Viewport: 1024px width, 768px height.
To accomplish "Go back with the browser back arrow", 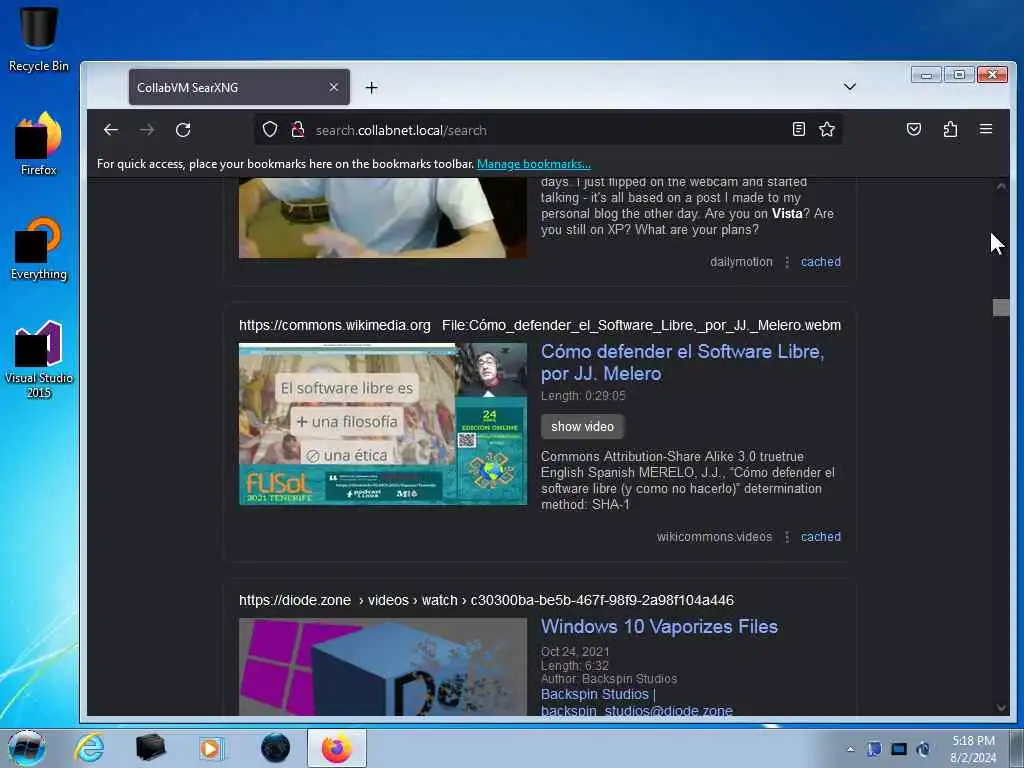I will [111, 130].
